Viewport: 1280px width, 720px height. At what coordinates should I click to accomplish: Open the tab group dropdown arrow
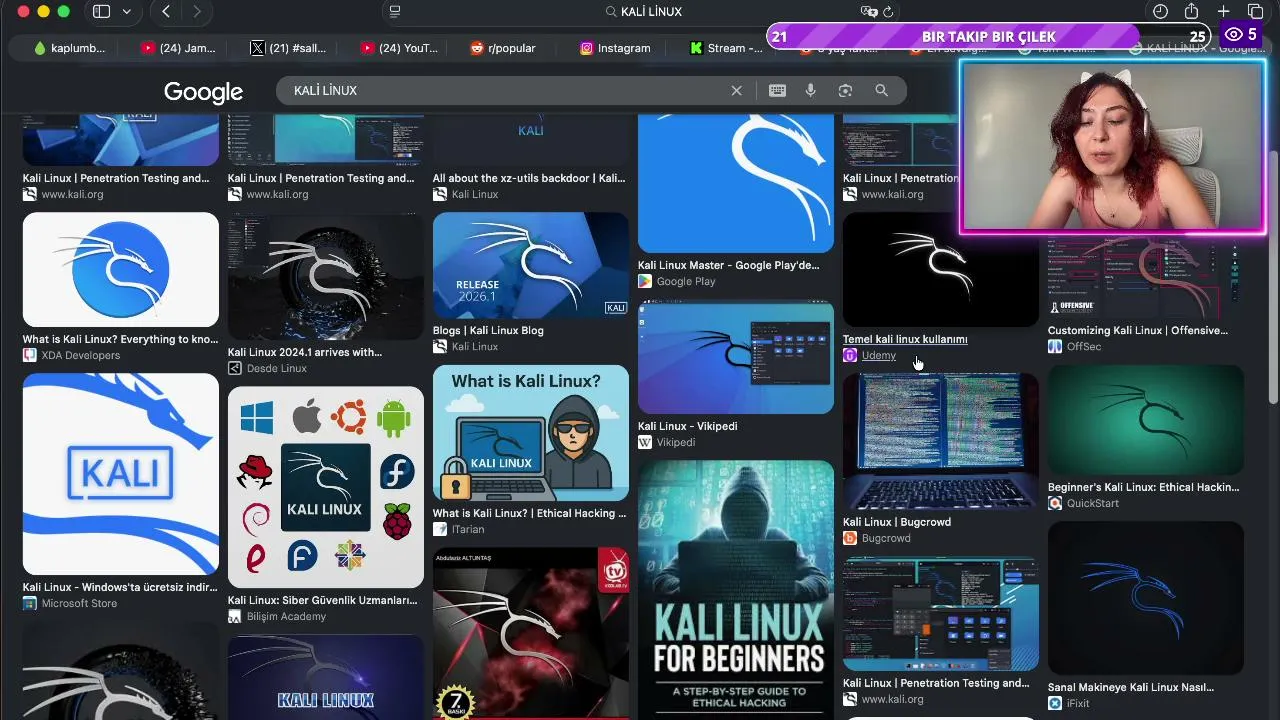[x=126, y=12]
